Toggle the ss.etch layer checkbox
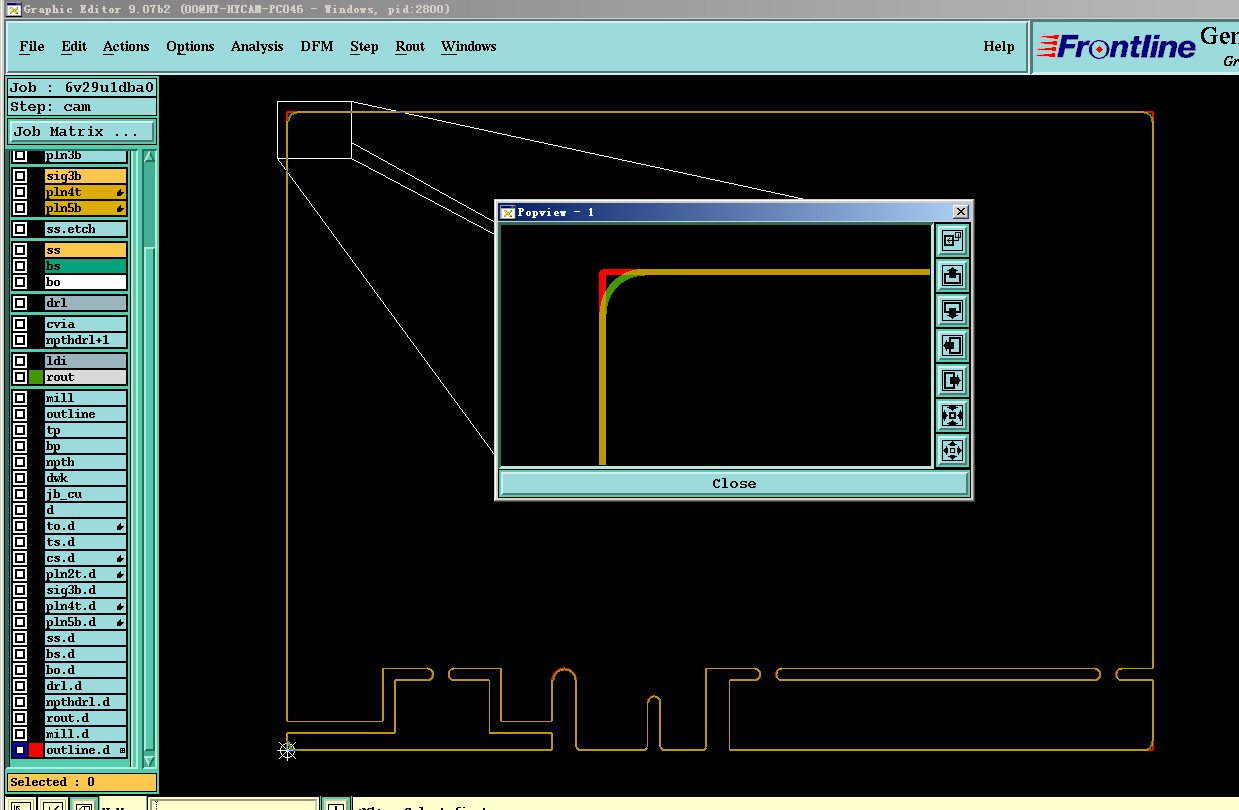Screen dimensions: 1239x810 click(20, 229)
